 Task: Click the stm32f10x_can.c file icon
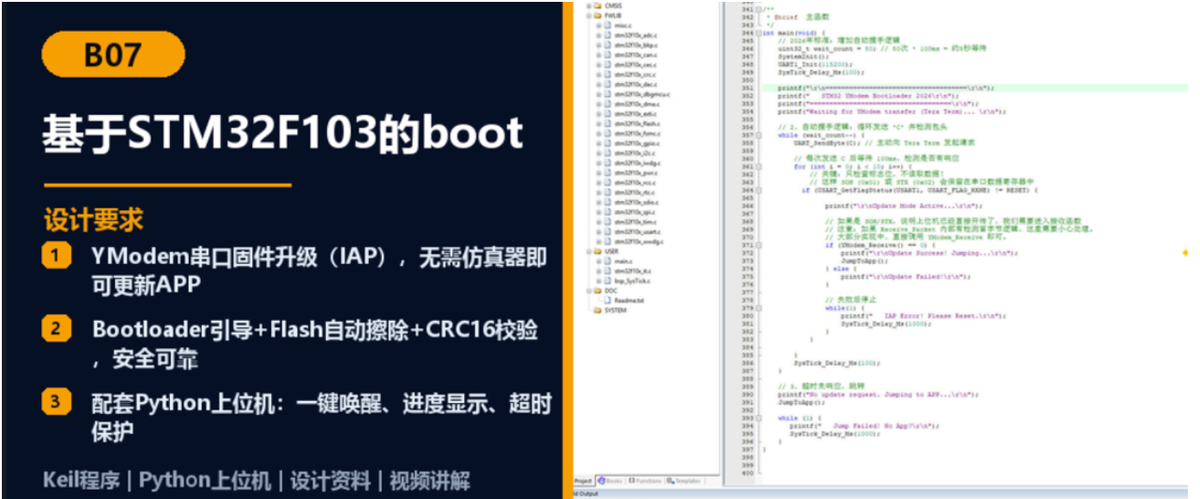click(x=608, y=54)
